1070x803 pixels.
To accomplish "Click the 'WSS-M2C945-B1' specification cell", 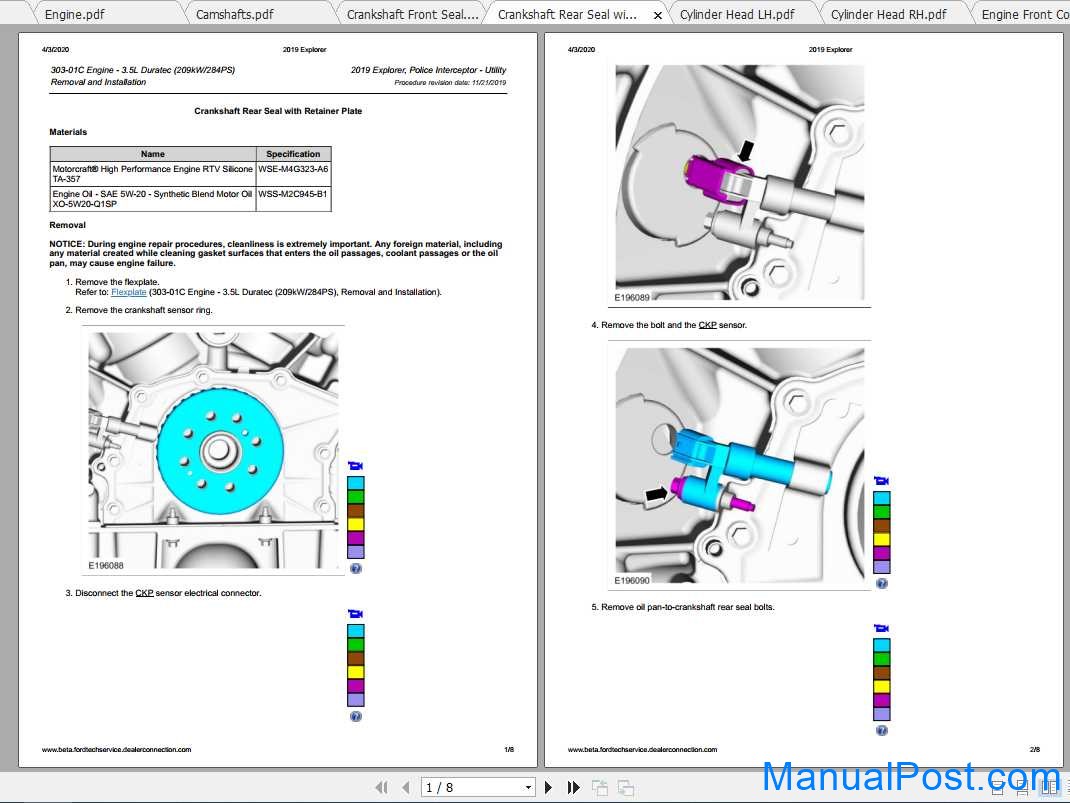I will pos(293,199).
